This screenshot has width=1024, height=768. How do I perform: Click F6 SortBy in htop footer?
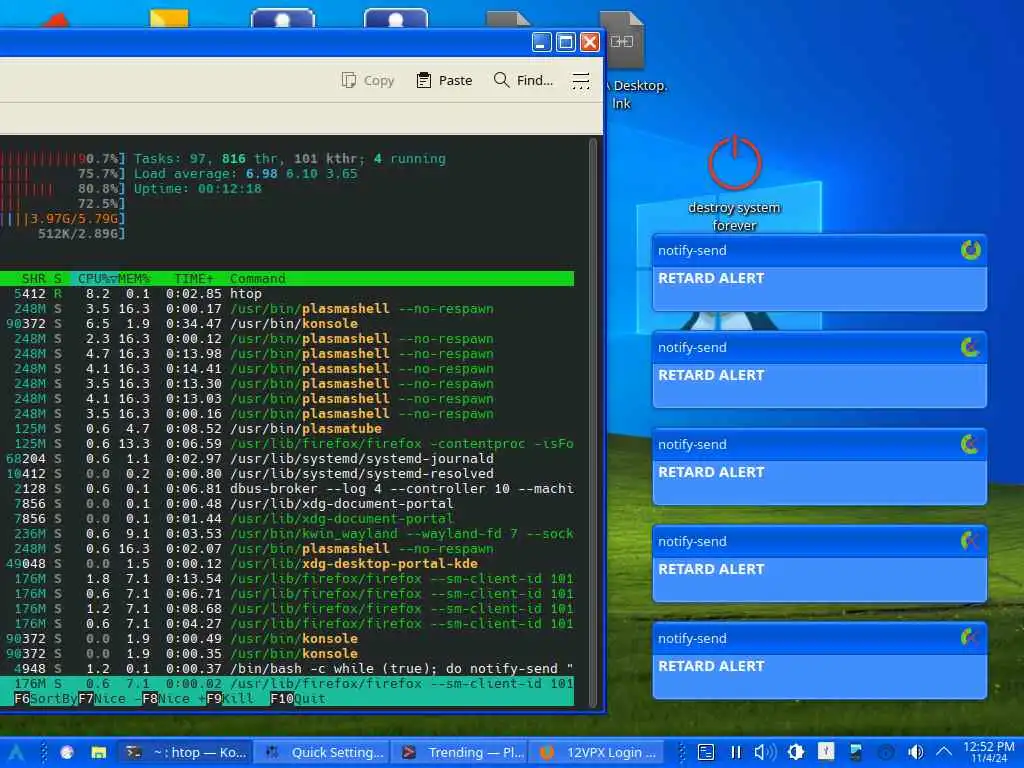pos(45,699)
